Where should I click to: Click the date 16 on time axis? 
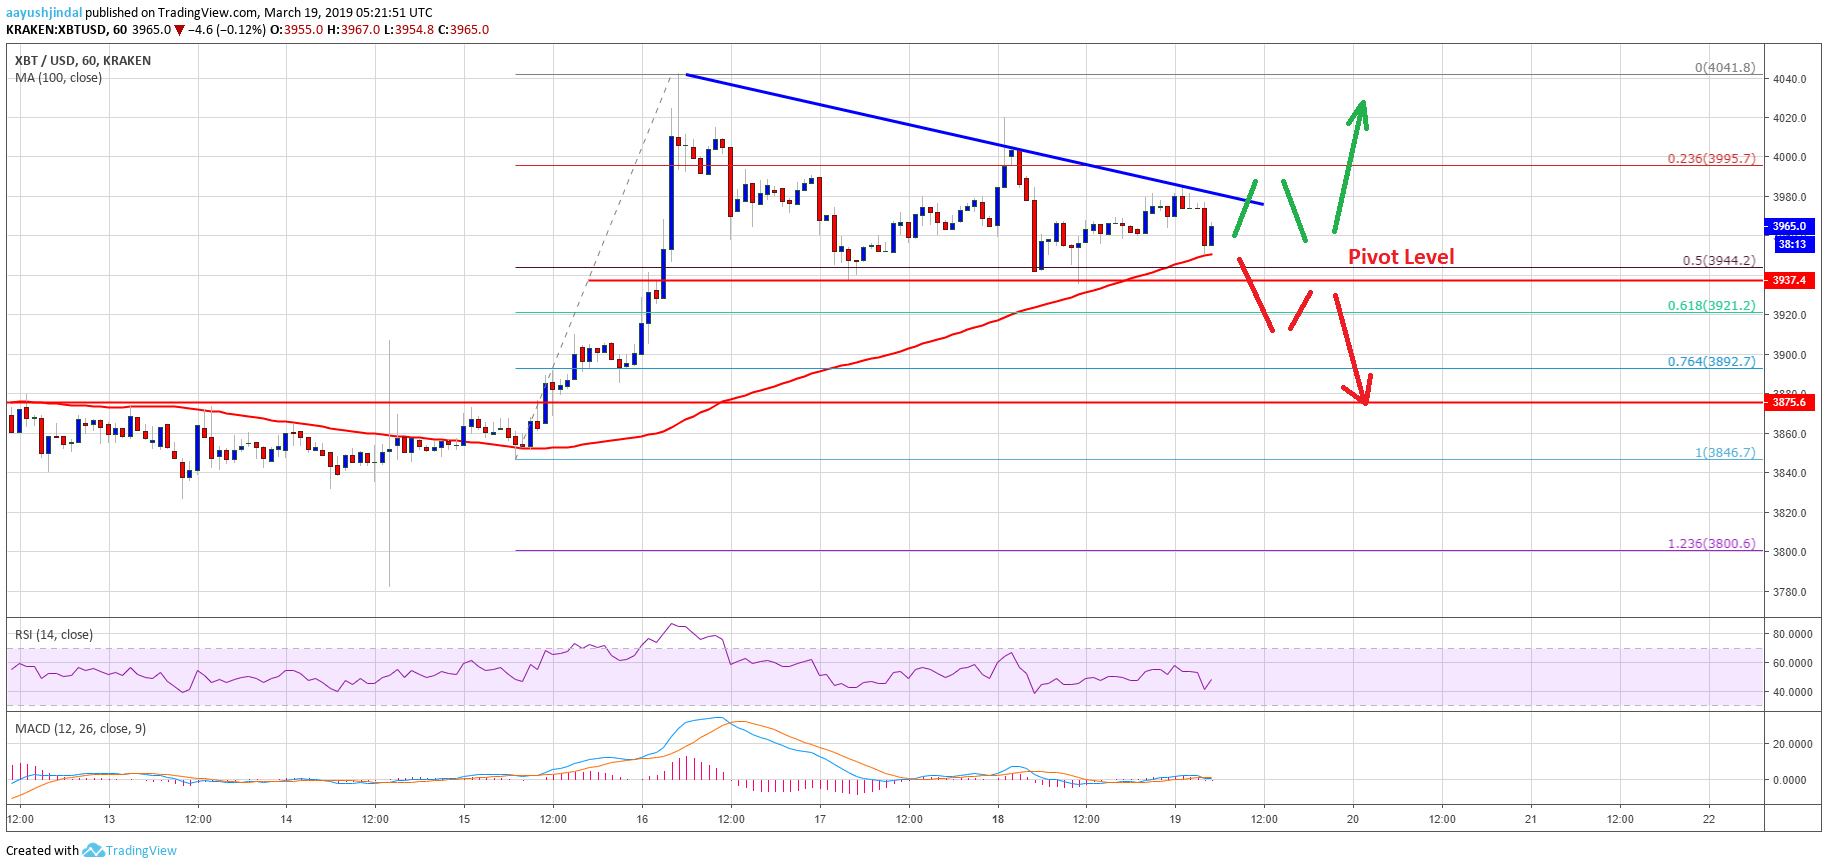pos(642,820)
